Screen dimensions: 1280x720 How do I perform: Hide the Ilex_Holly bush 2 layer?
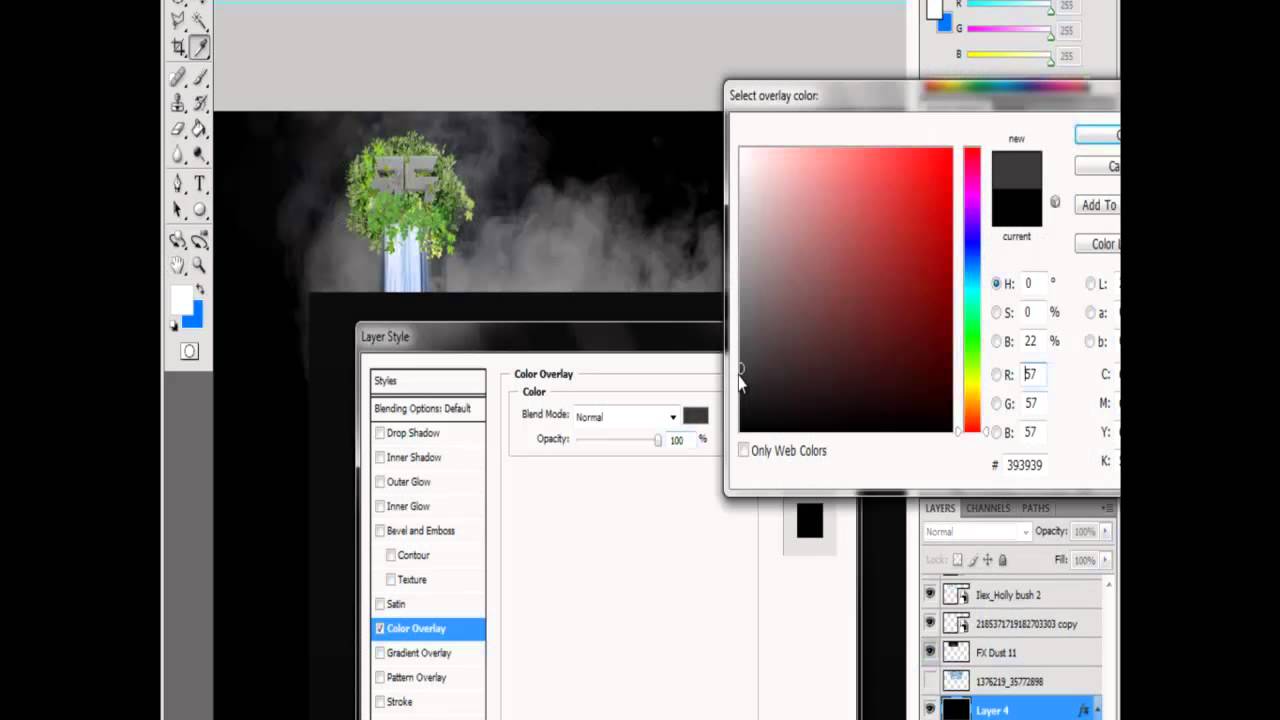click(930, 594)
